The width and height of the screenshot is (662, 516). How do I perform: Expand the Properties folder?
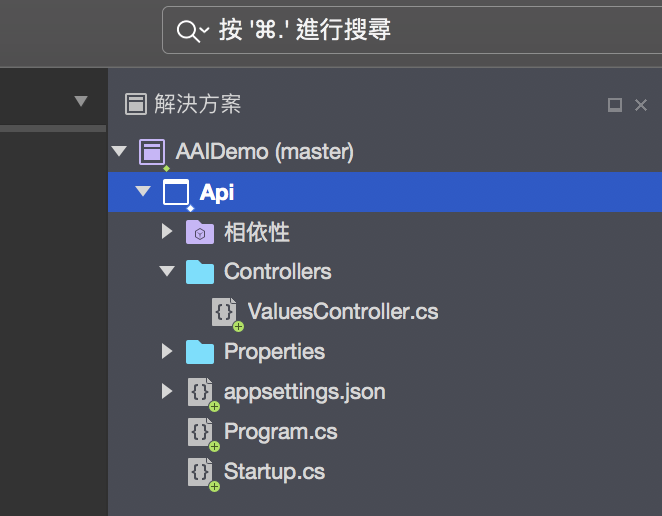click(x=167, y=351)
